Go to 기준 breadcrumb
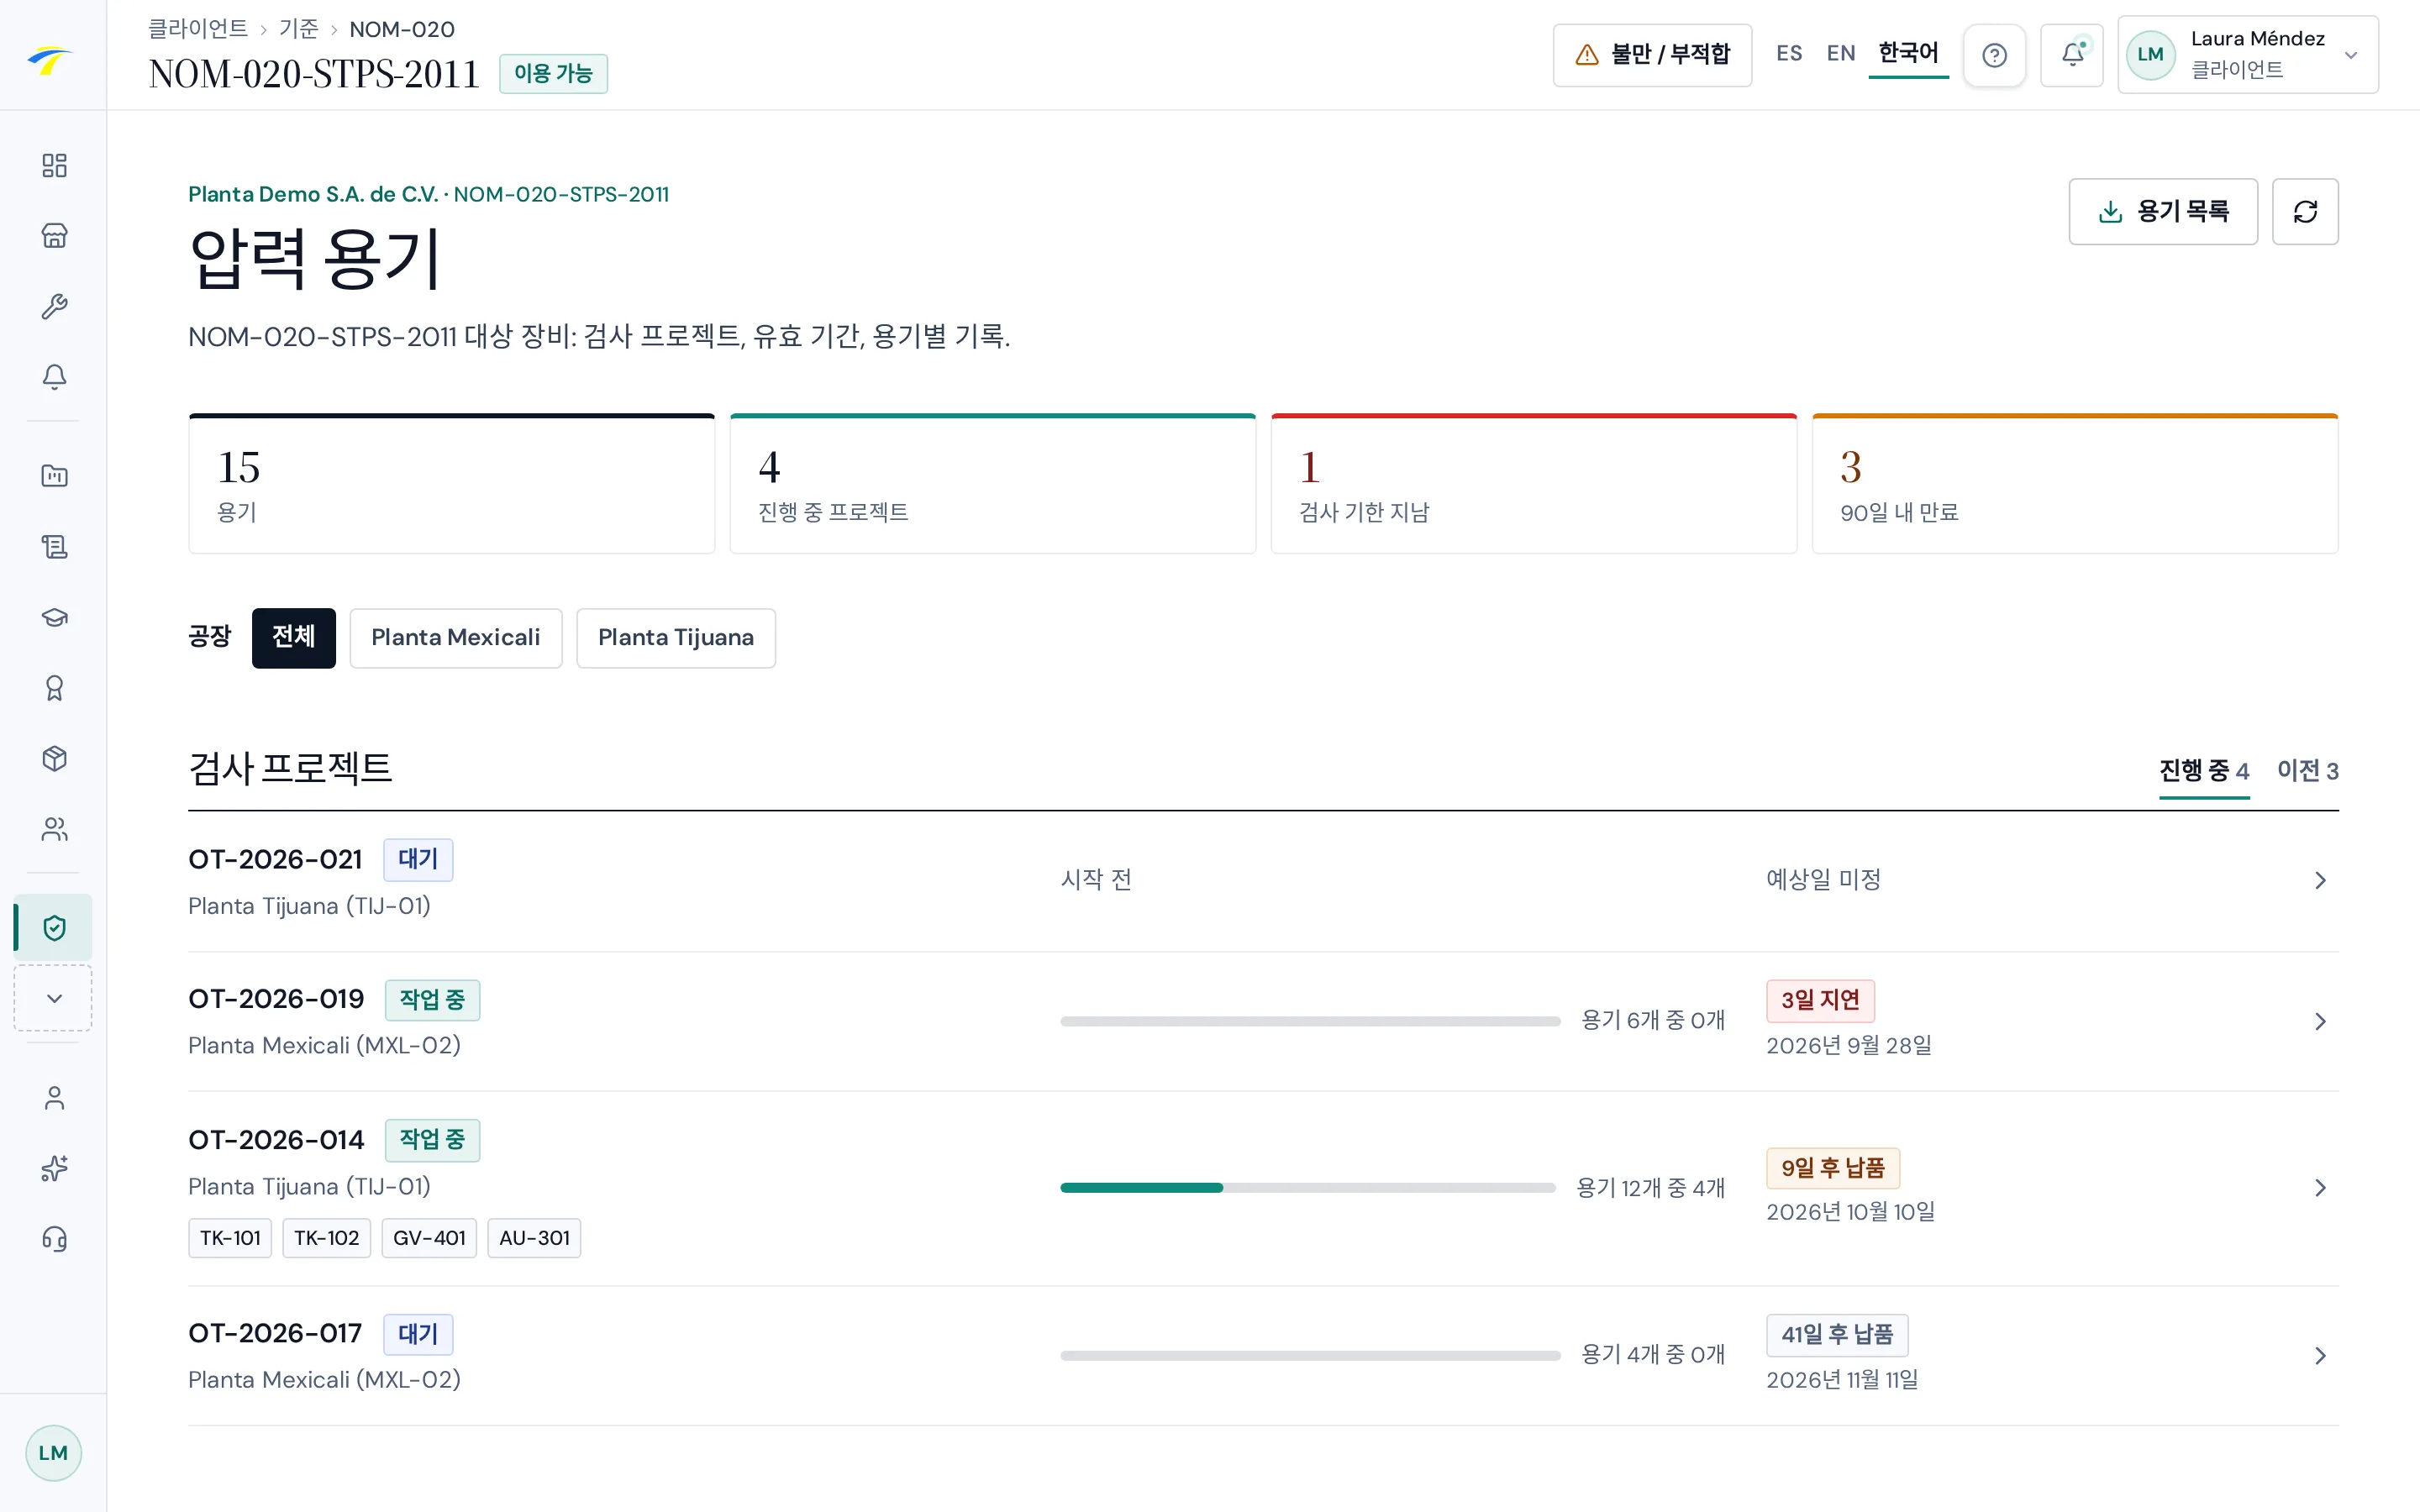Screen dimensions: 2420x1512 tap(298, 29)
